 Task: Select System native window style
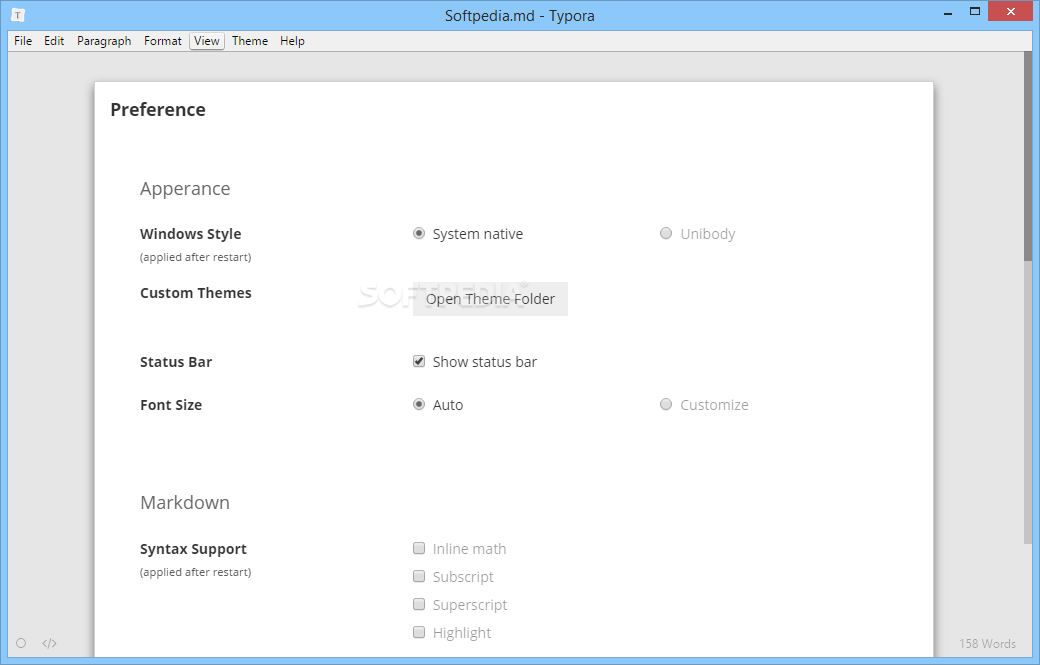tap(419, 233)
